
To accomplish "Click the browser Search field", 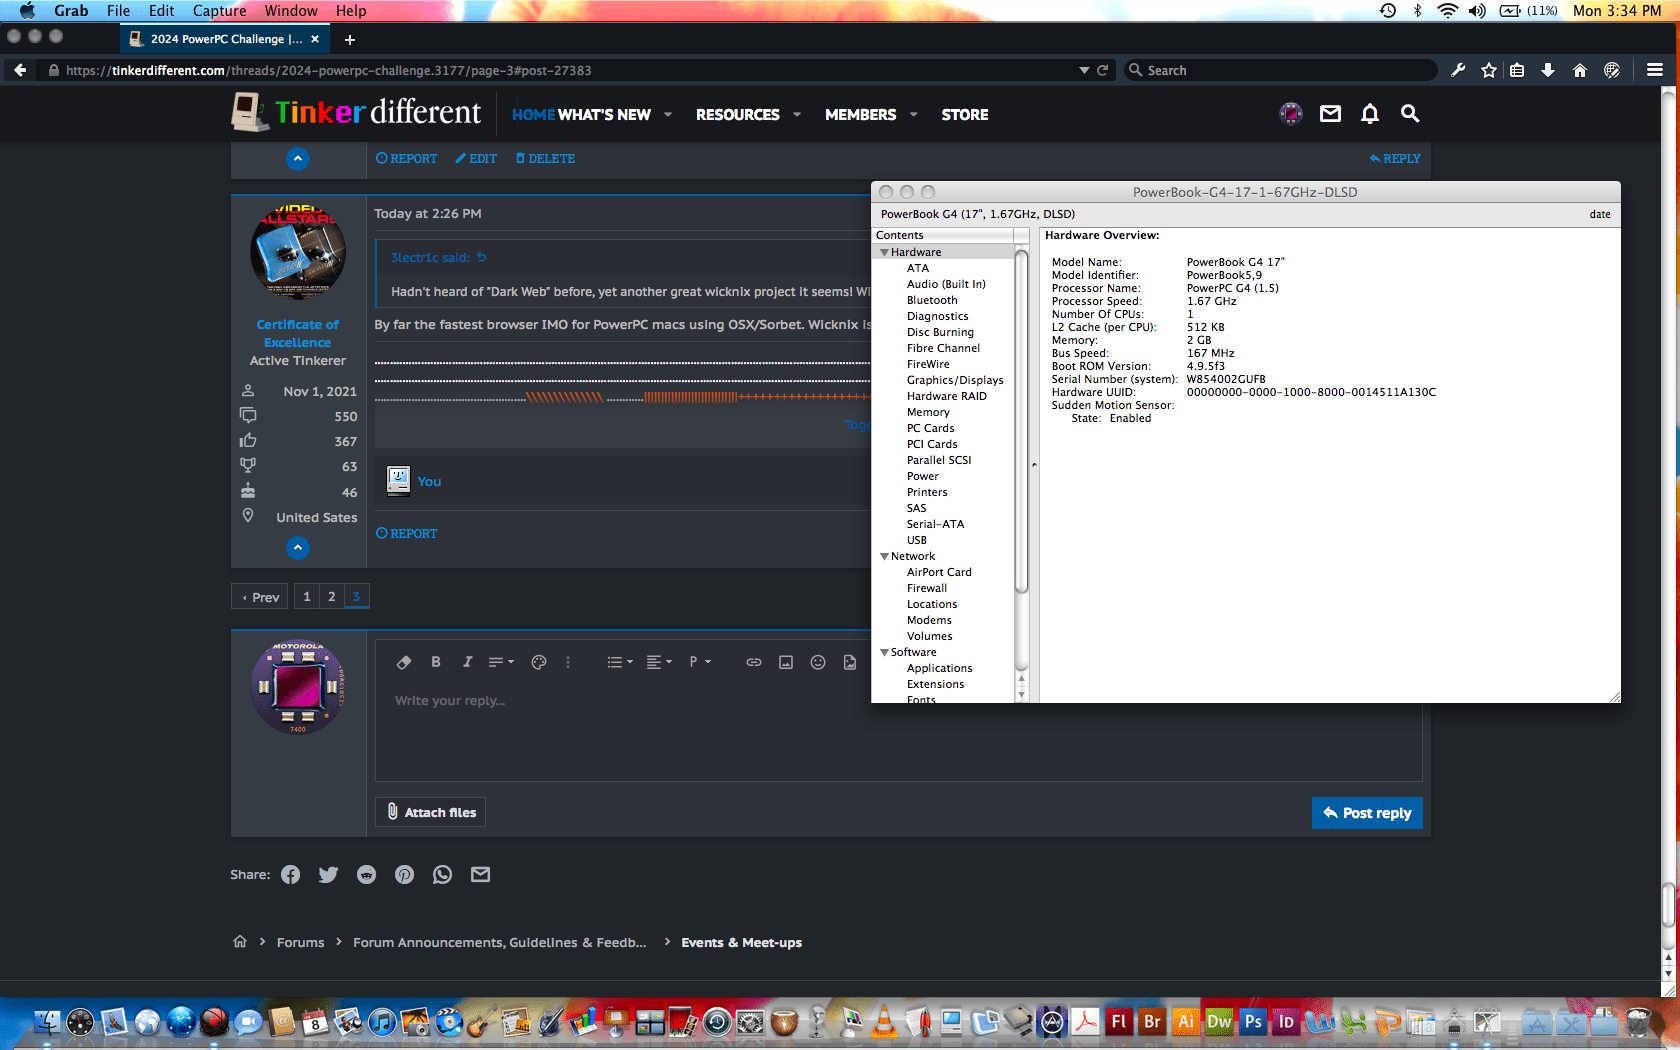I will pyautogui.click(x=1280, y=70).
